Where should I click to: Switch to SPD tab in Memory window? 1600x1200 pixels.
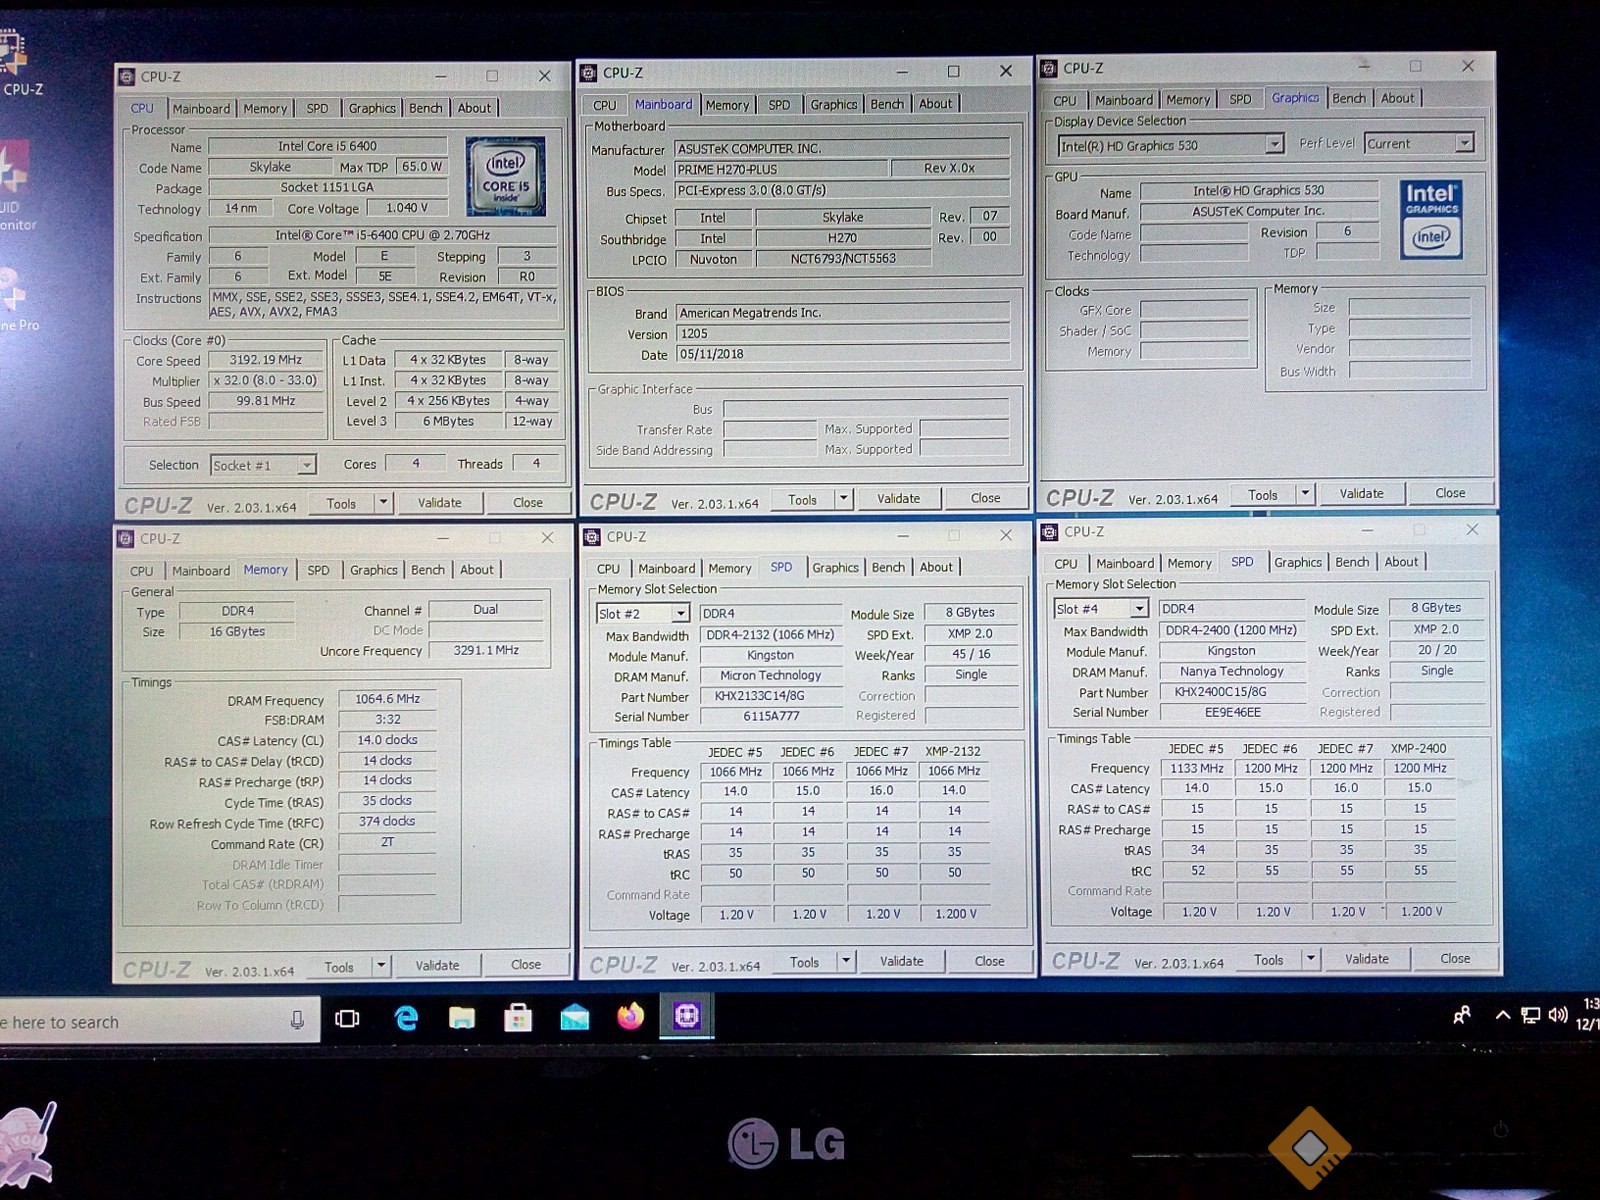tap(318, 570)
